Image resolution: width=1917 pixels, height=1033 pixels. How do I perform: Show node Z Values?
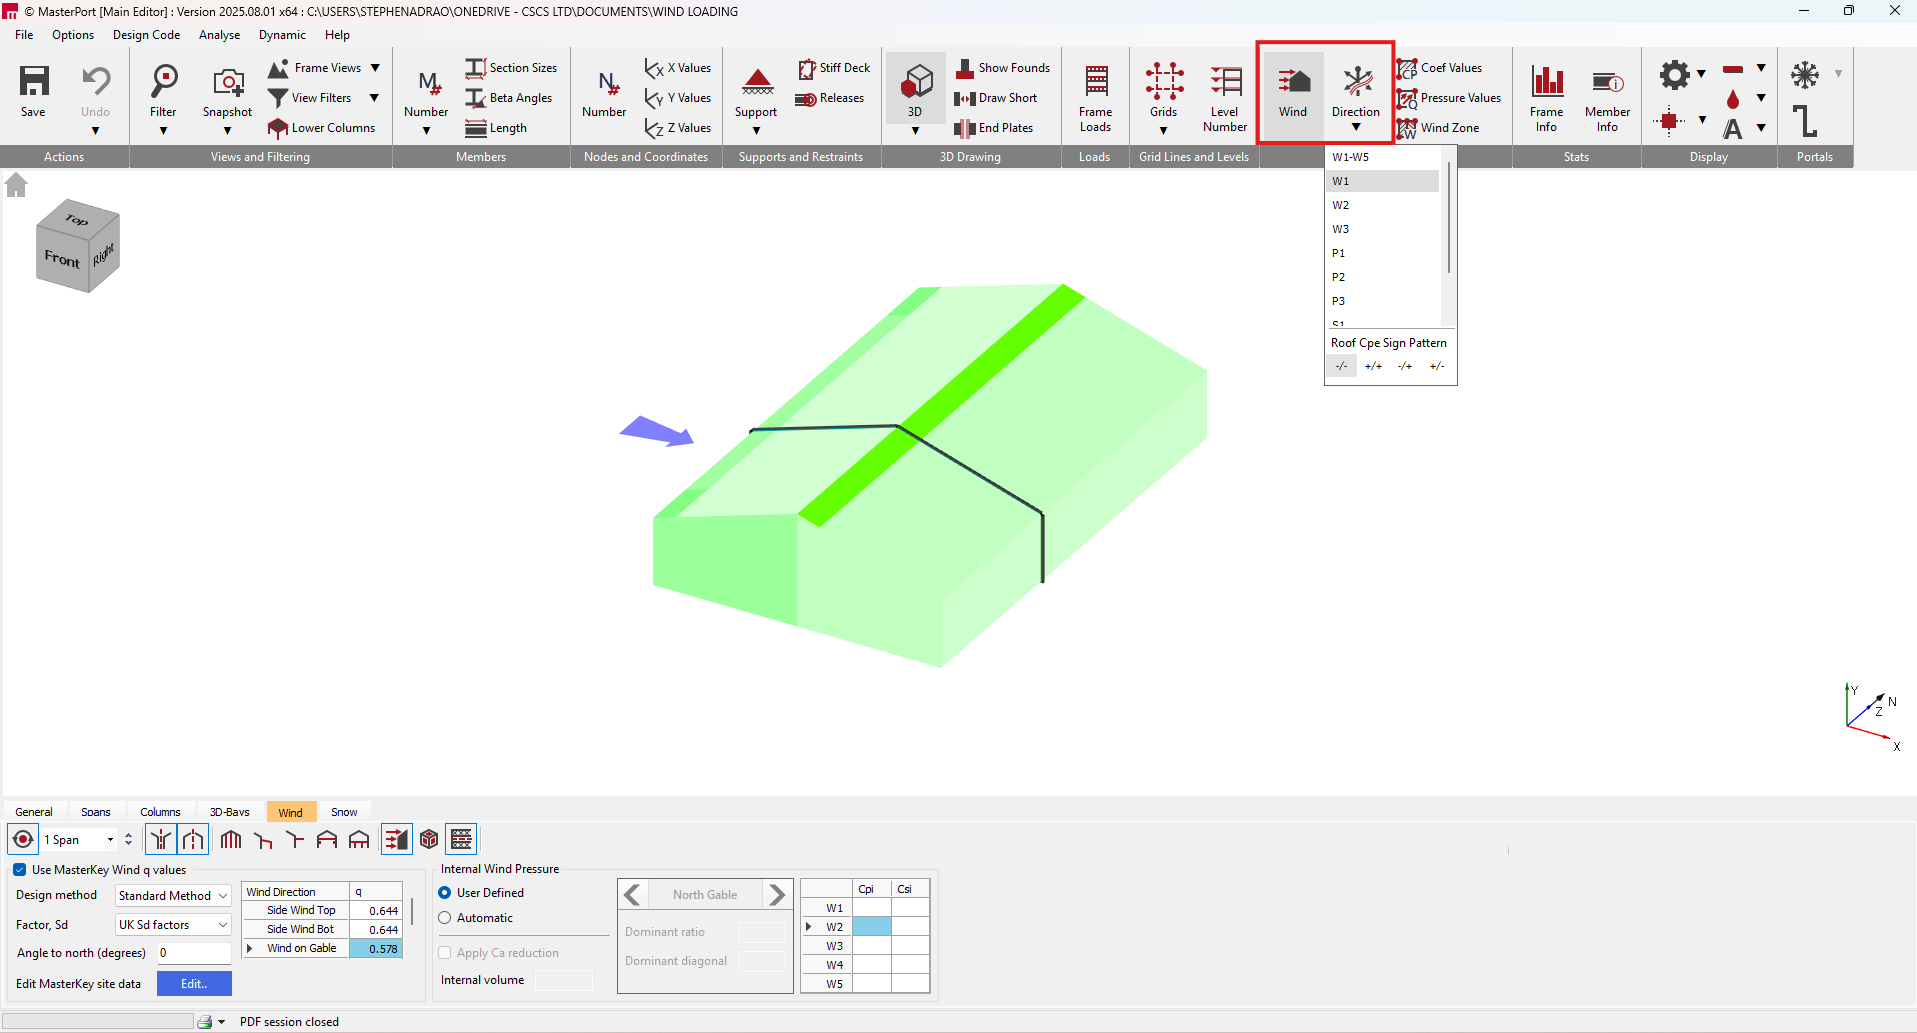678,128
